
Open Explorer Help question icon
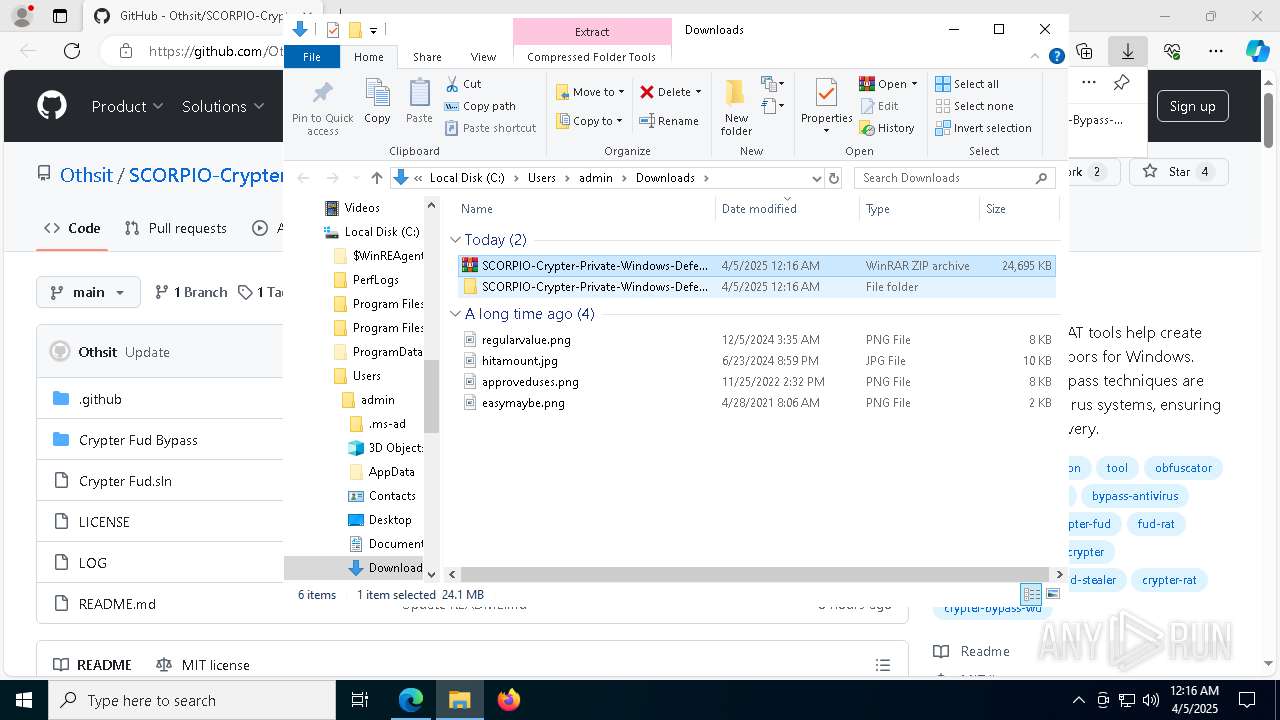(1056, 57)
